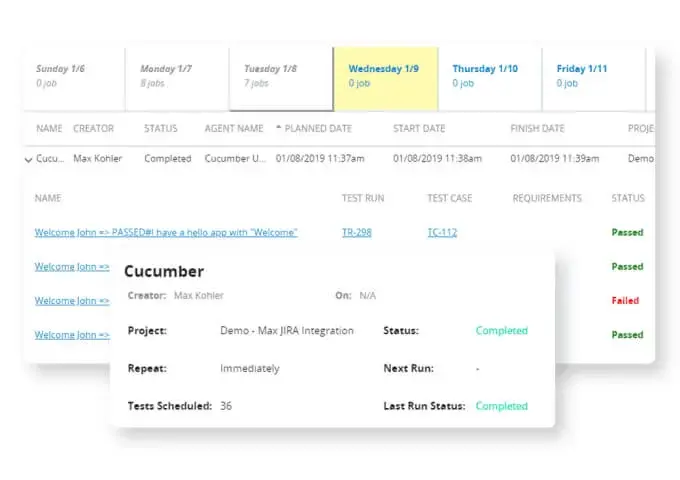Open test run link TR-298

pos(356,232)
